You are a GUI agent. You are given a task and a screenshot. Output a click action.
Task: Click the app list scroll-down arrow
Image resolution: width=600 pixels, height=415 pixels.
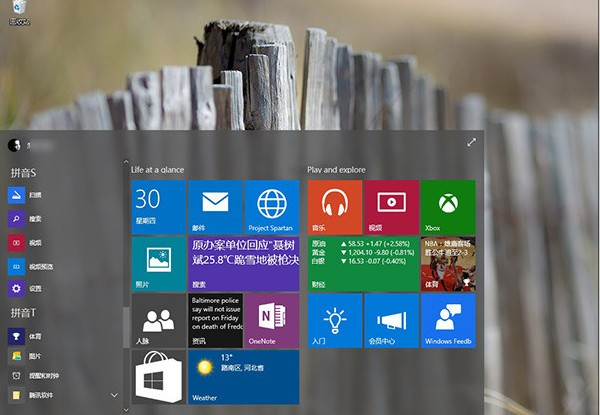tap(126, 410)
